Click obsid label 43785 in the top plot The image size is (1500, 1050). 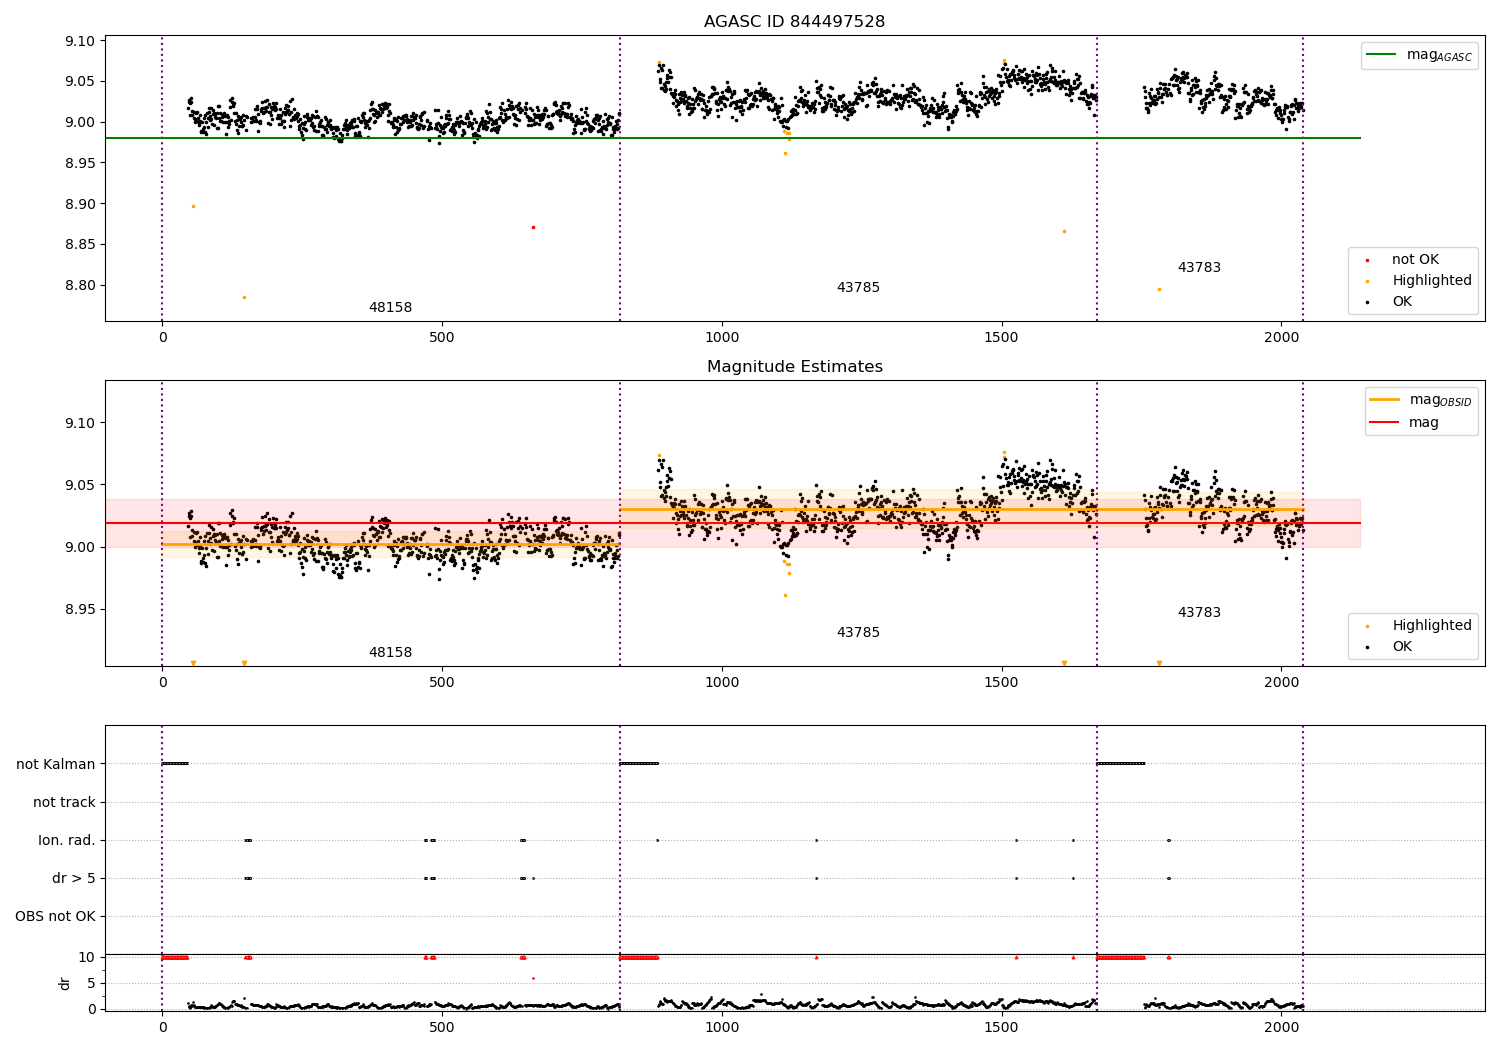pyautogui.click(x=858, y=288)
